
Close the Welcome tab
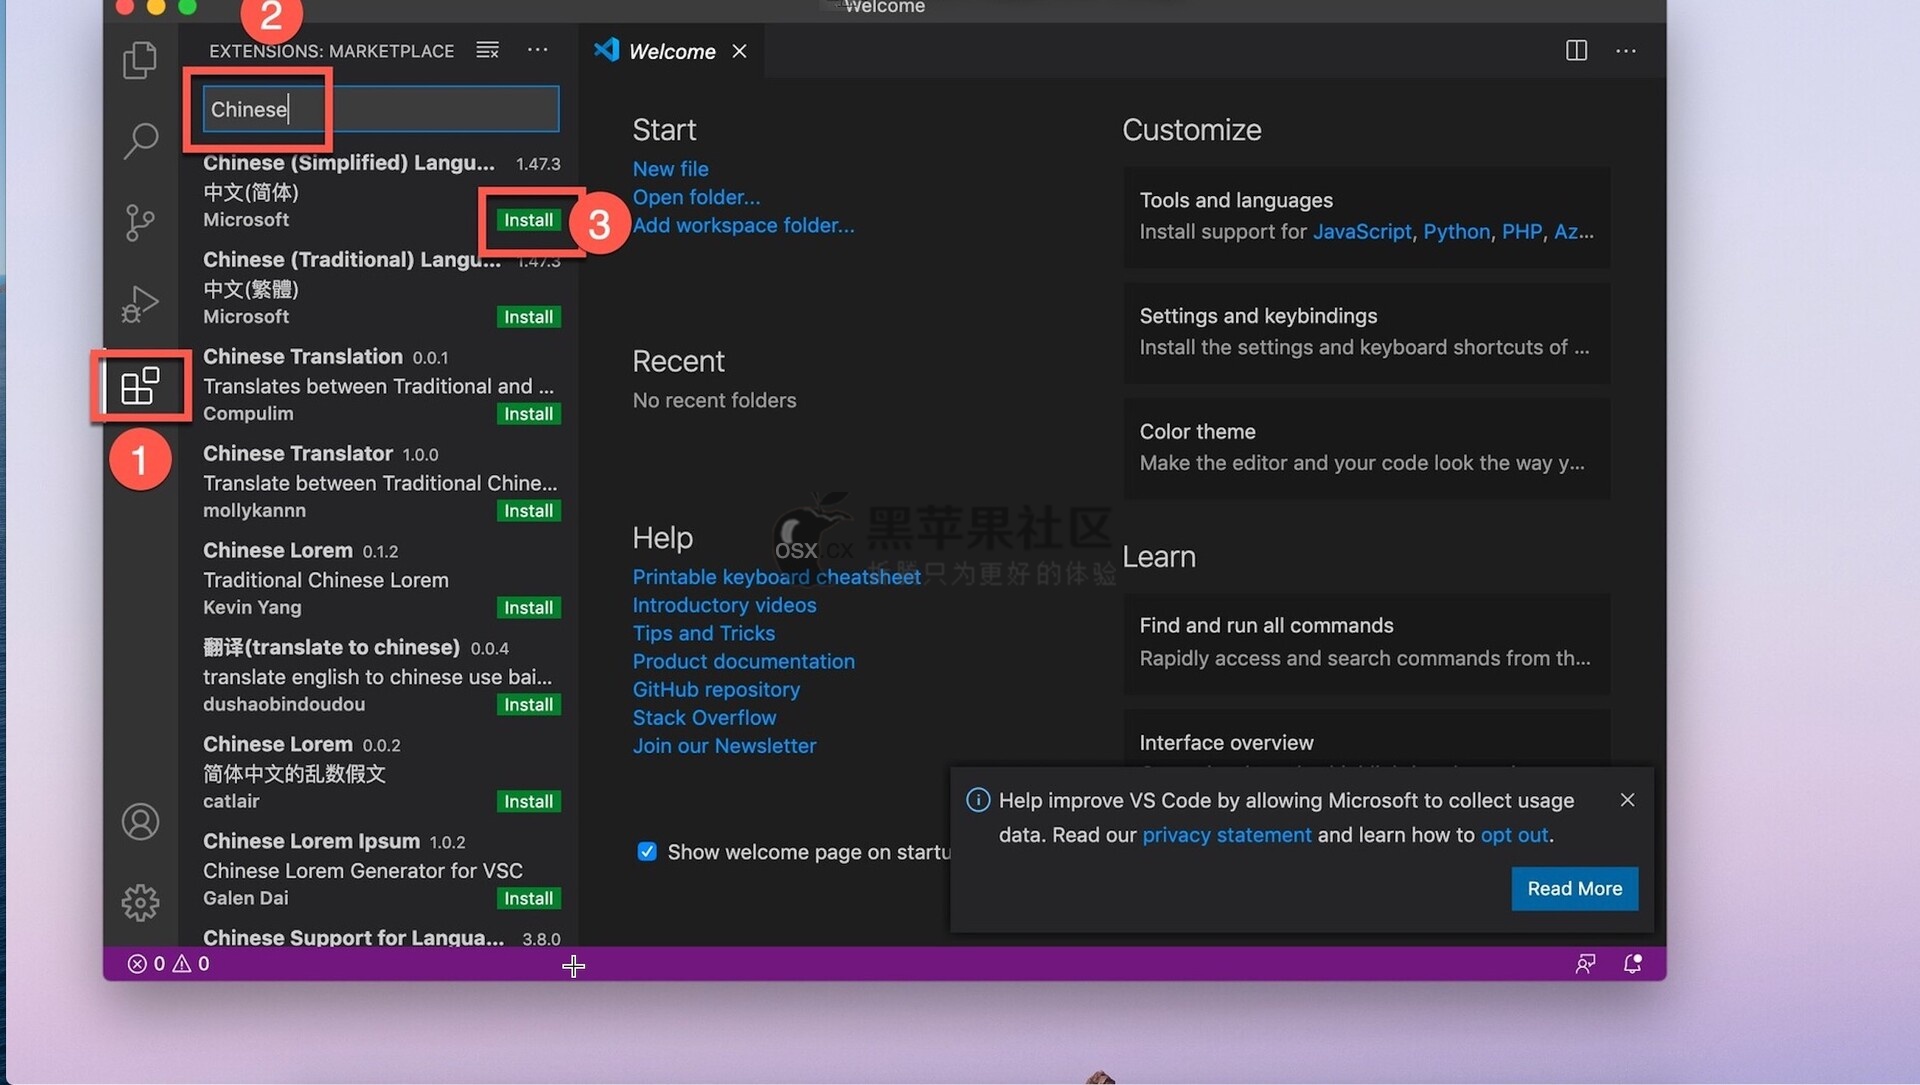click(x=739, y=51)
